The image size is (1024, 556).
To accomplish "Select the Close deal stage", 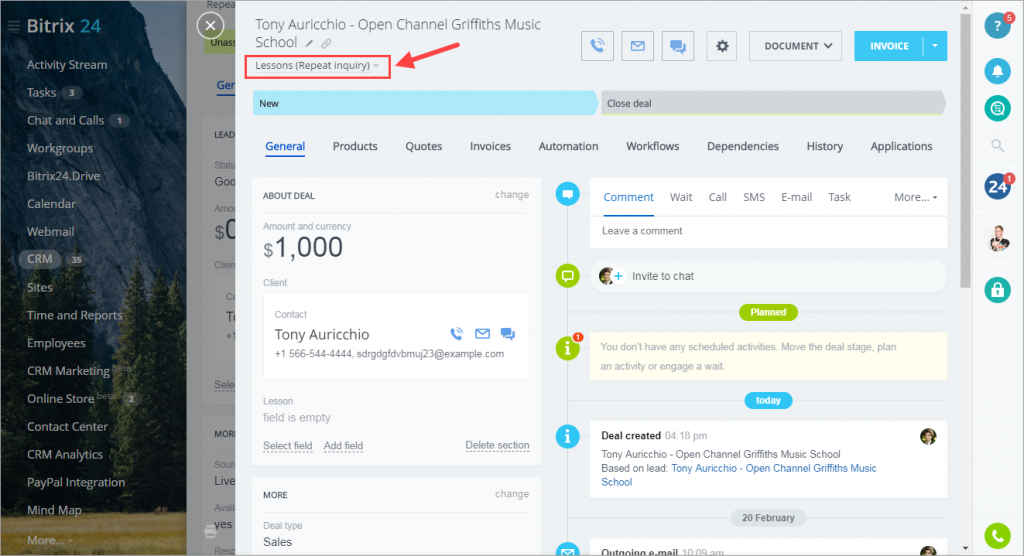I will (773, 103).
